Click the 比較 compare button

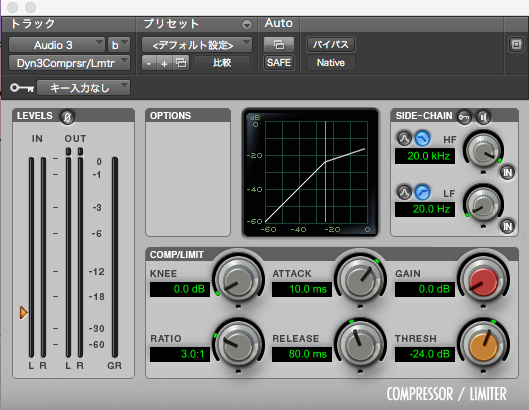(222, 63)
